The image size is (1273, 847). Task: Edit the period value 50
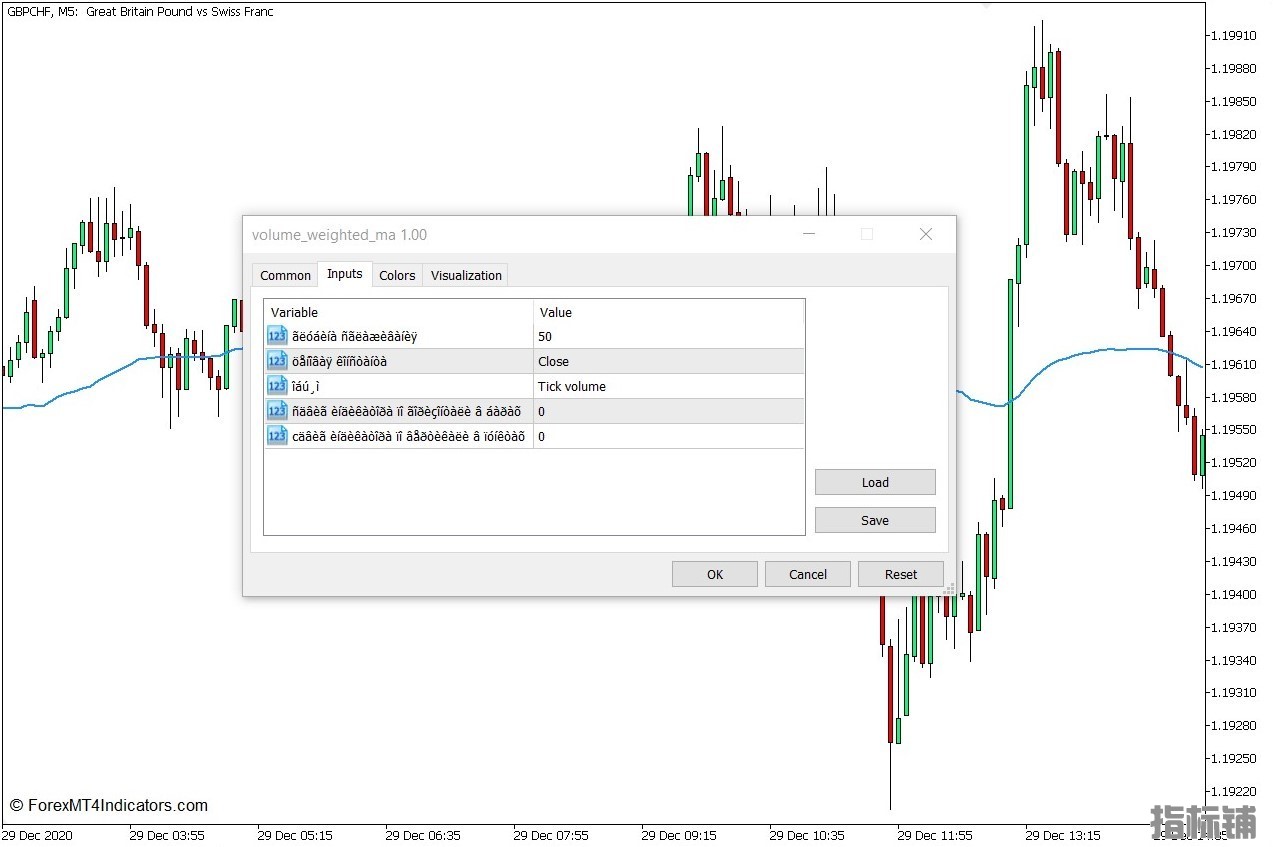(x=668, y=337)
